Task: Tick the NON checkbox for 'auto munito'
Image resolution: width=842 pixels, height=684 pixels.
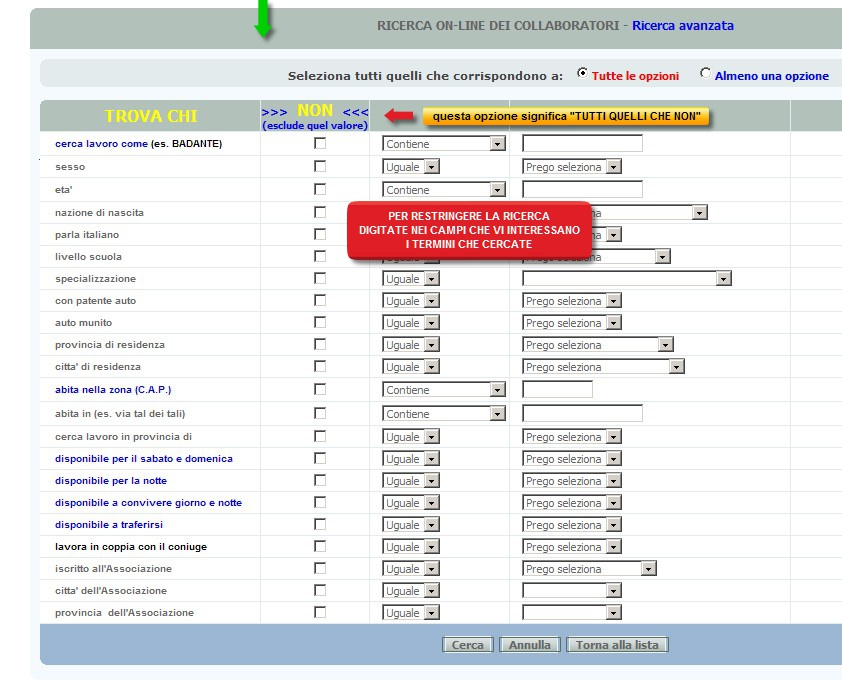Action: pos(320,323)
